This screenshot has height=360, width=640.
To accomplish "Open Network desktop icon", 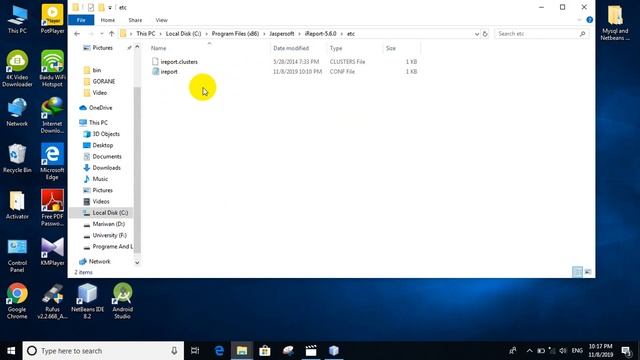I will pos(17,112).
